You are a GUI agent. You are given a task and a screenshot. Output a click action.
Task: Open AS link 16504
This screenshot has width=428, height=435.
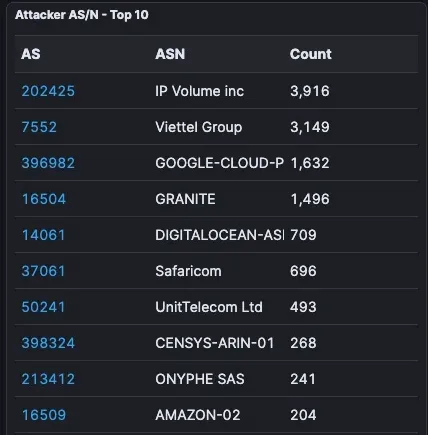[44, 199]
